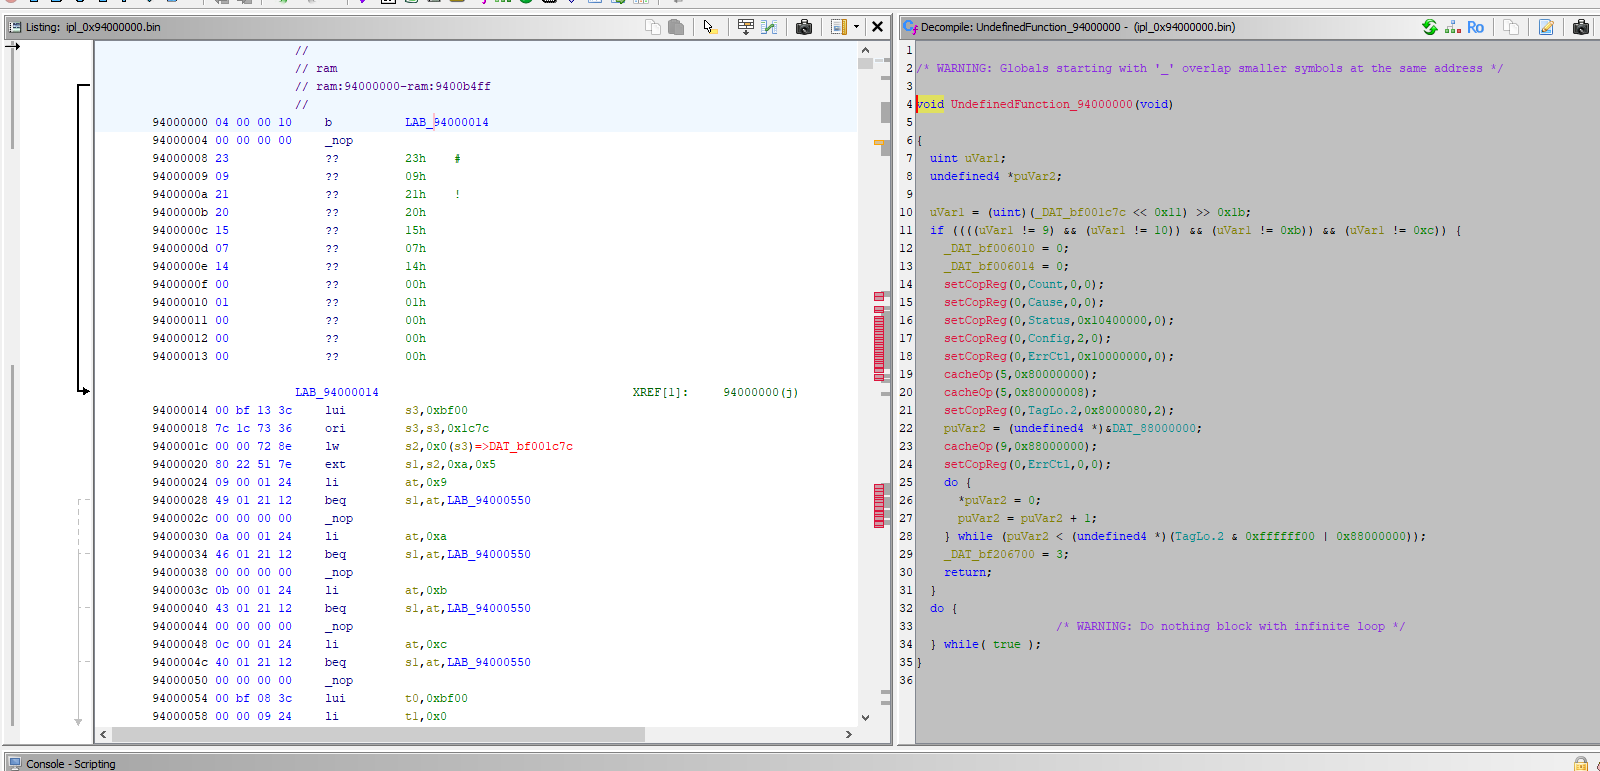Click the XREF address 94000000(j)
The width and height of the screenshot is (1600, 771).
[x=760, y=392]
